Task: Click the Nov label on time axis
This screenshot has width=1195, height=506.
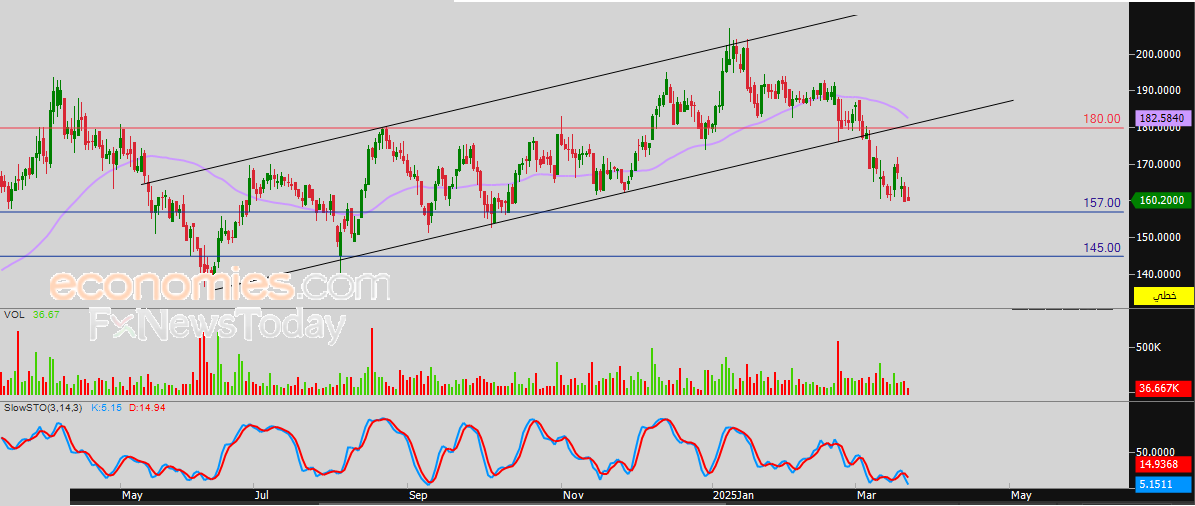Action: click(x=575, y=496)
